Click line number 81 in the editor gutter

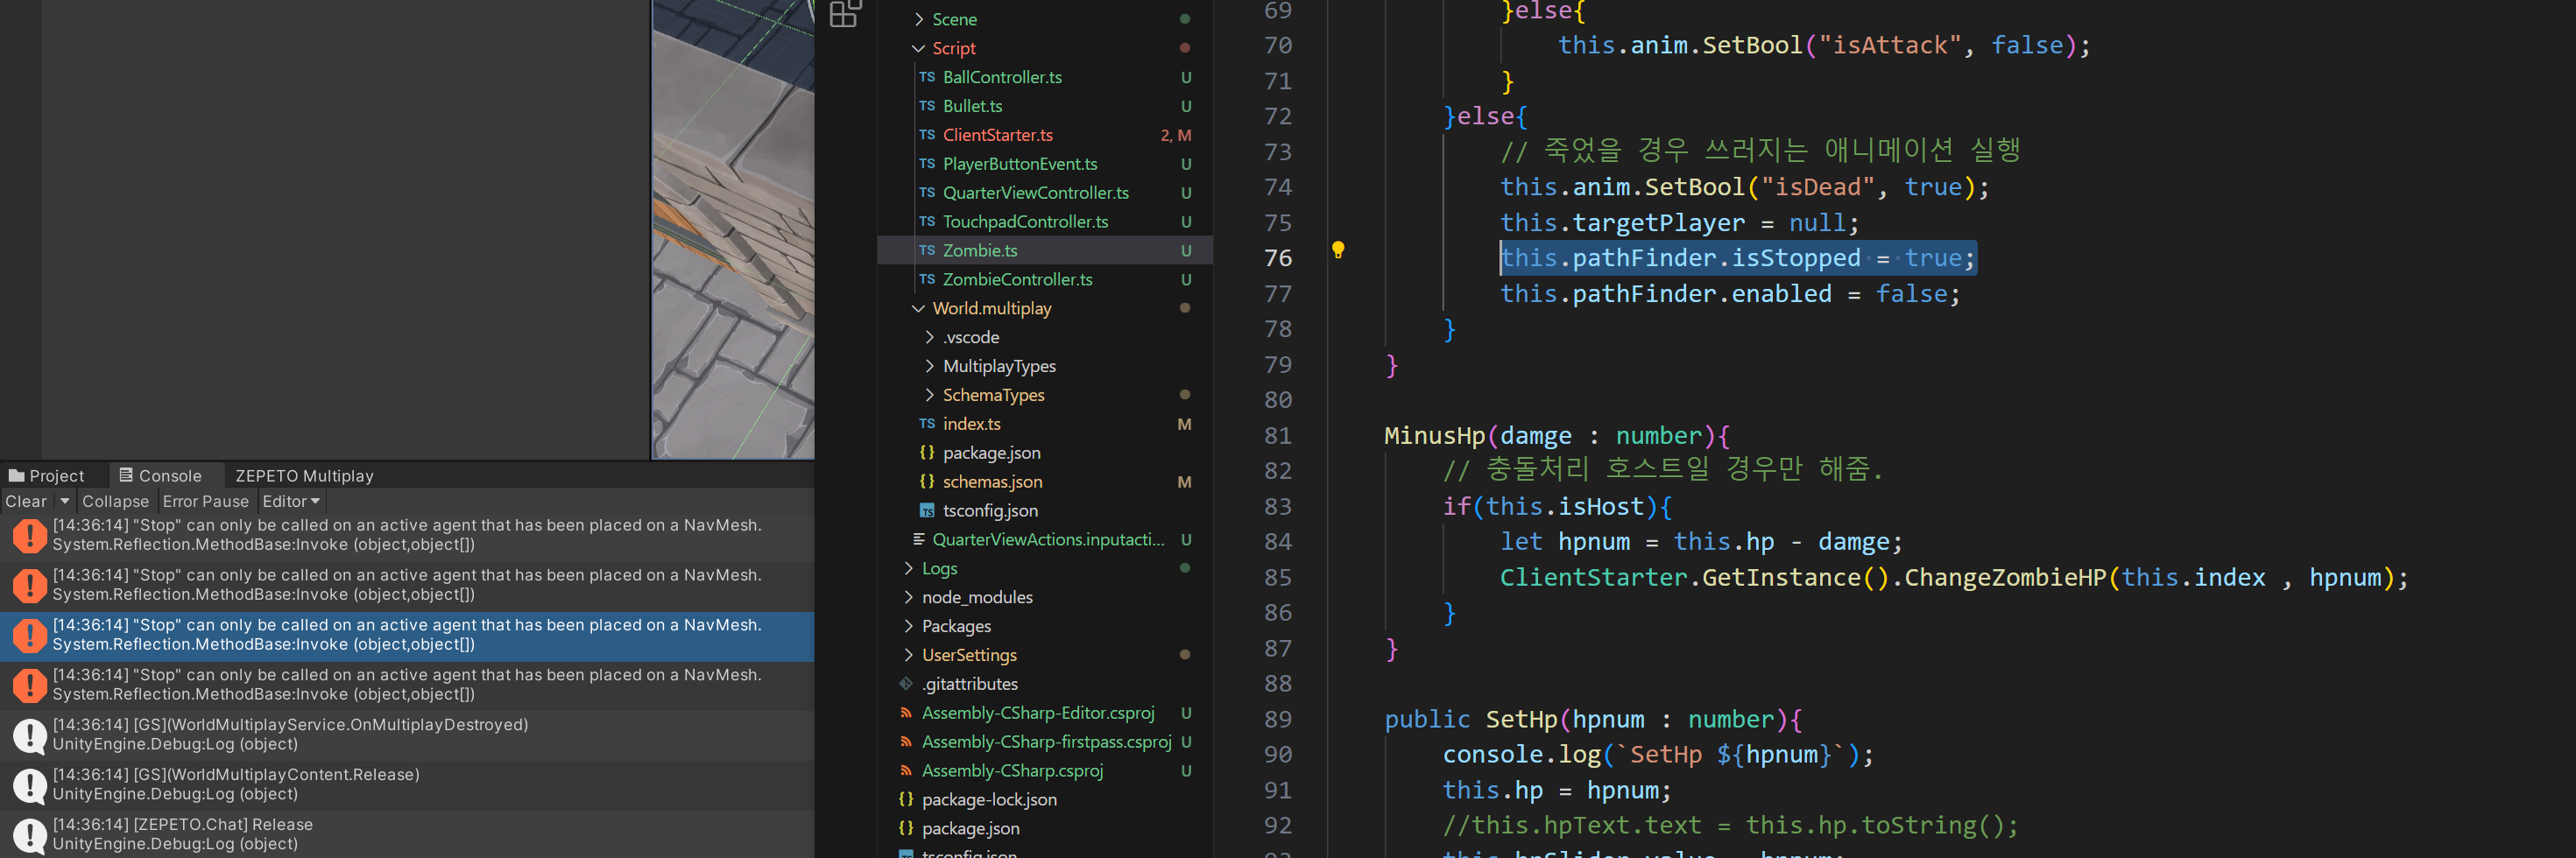1278,436
